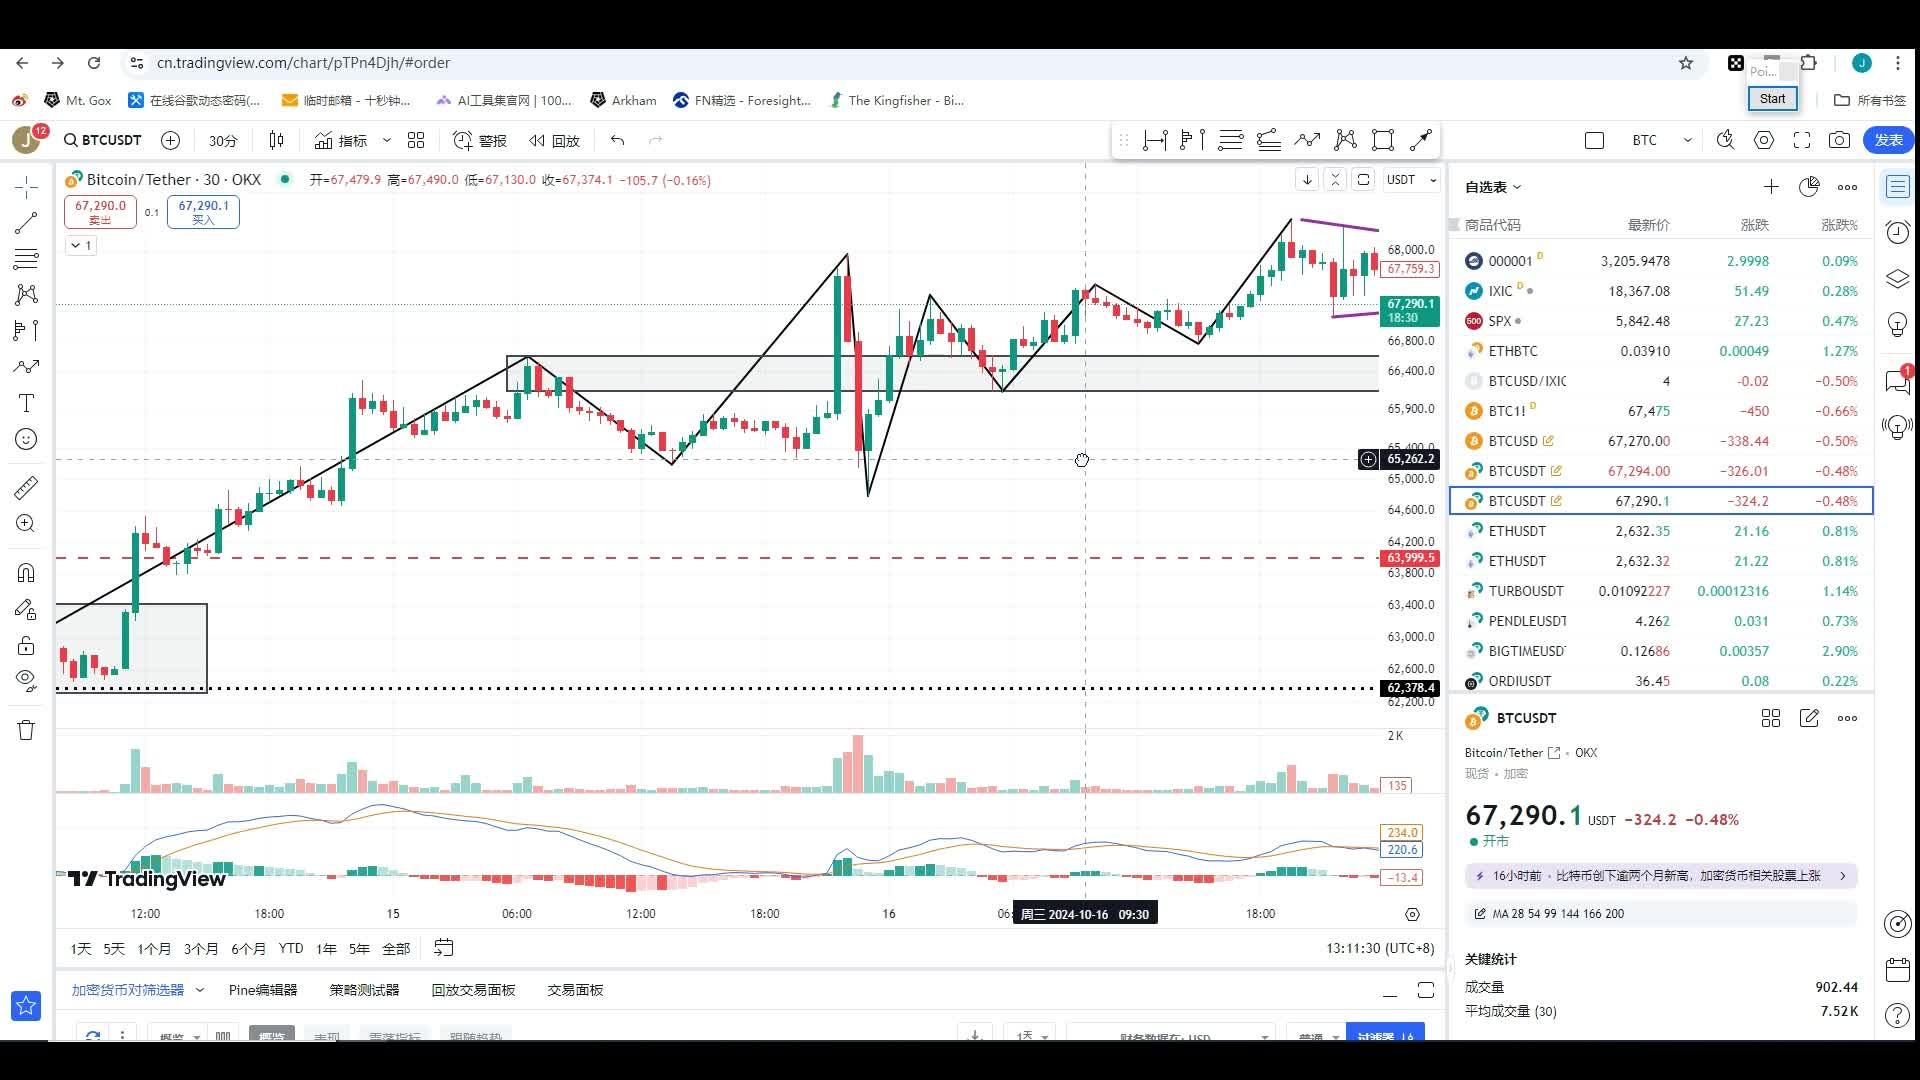Toggle lock all drawing tools
The width and height of the screenshot is (1920, 1080).
coord(26,645)
